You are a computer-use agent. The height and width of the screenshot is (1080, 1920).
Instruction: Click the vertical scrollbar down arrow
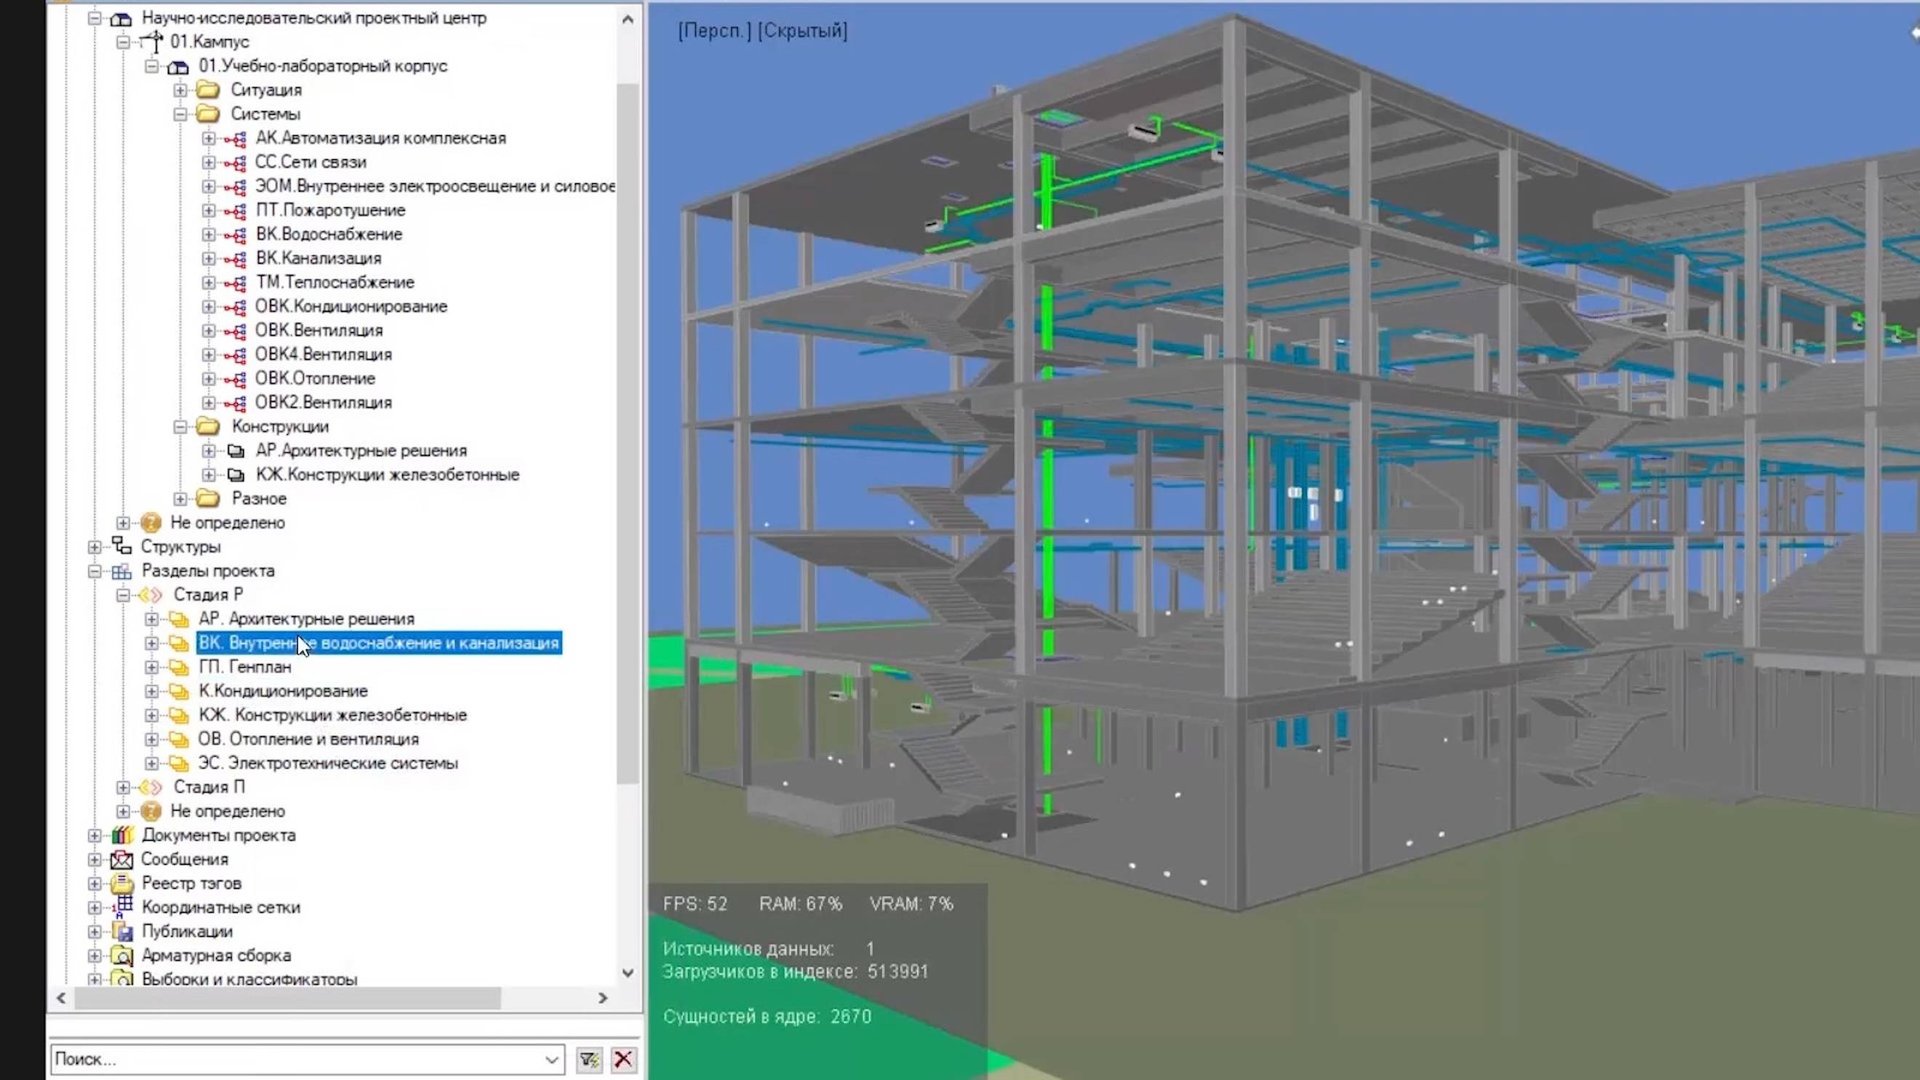point(628,972)
